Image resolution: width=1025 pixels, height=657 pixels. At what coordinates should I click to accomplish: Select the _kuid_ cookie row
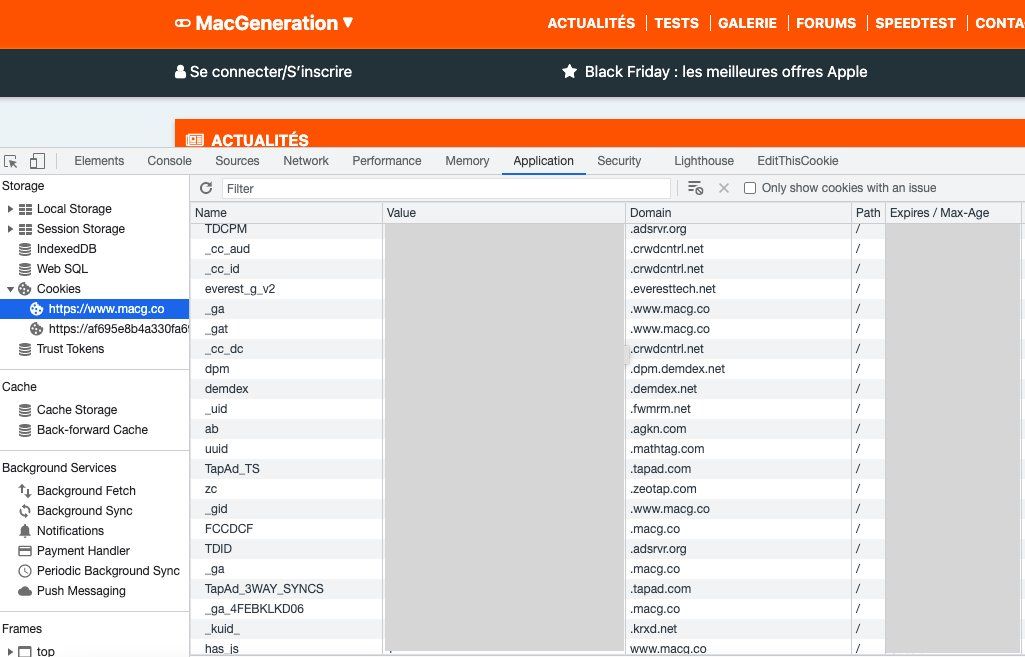[607, 629]
